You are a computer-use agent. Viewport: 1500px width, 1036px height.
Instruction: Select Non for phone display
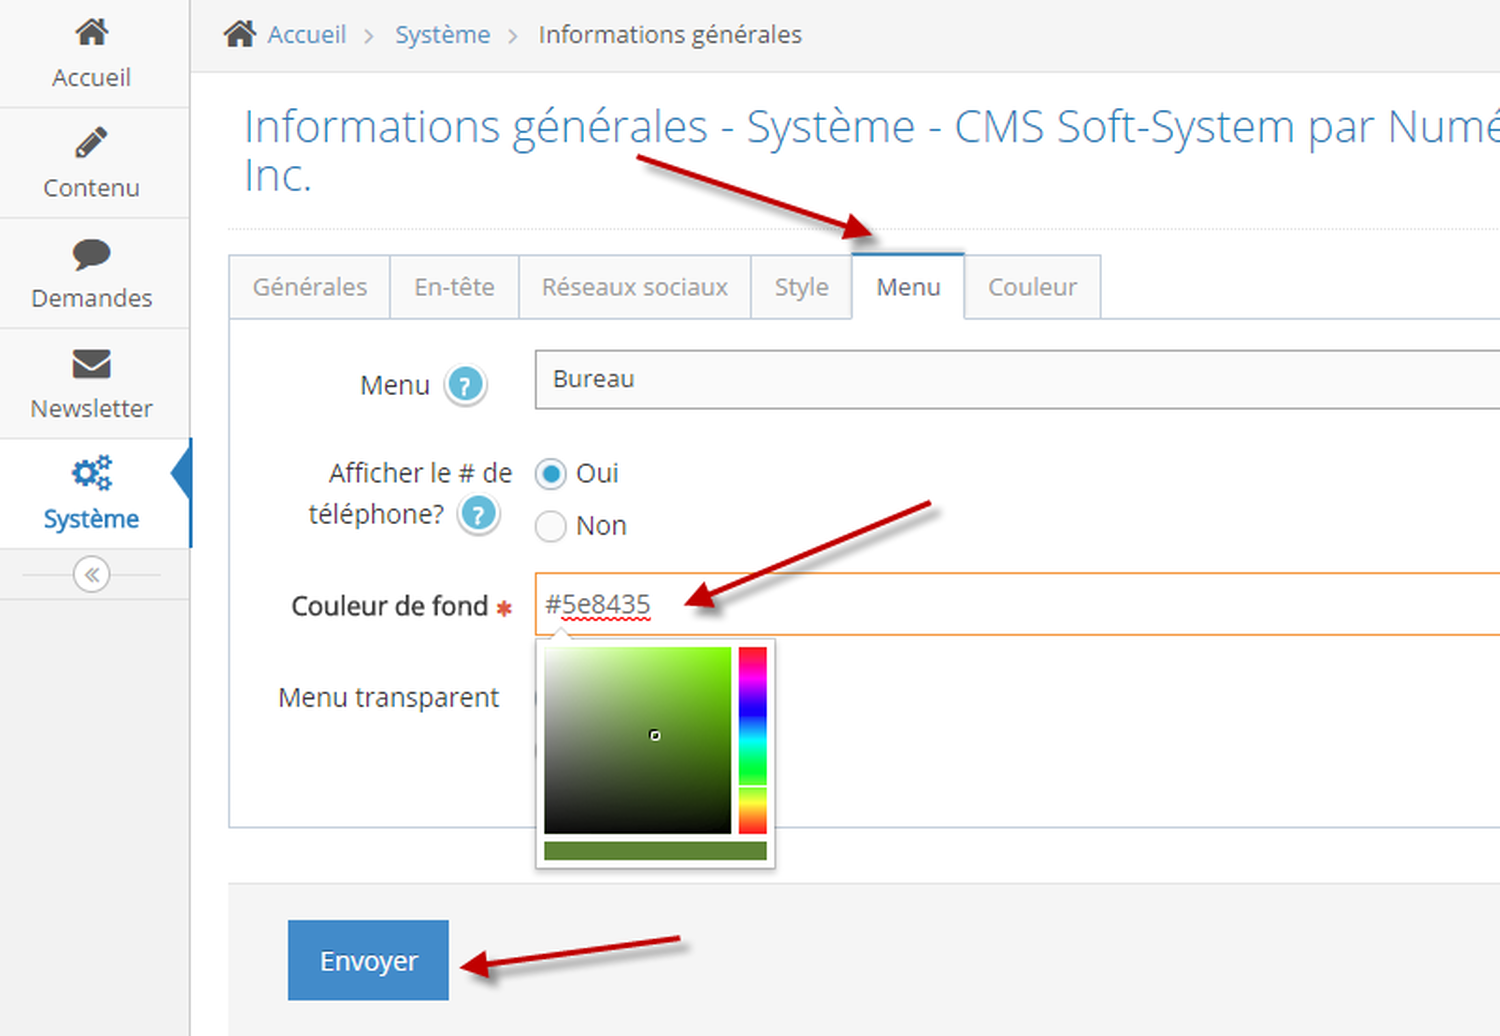coord(550,526)
